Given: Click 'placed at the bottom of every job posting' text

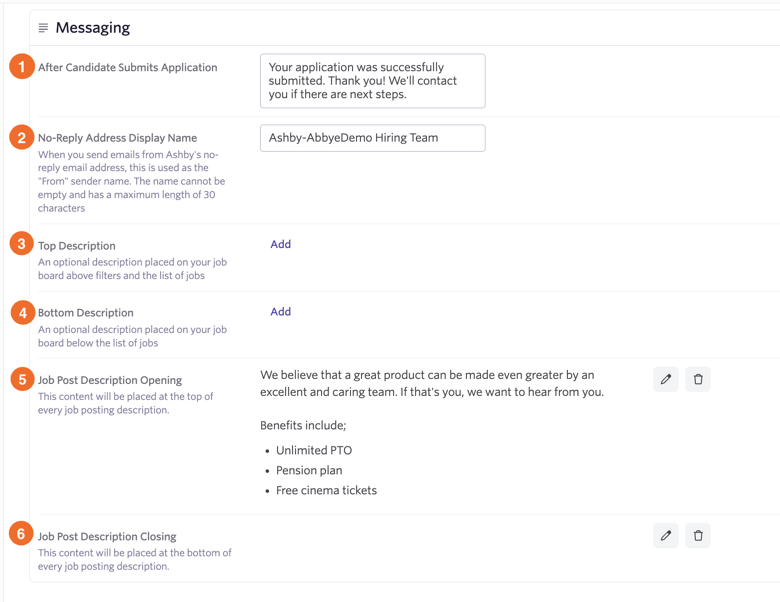Looking at the screenshot, I should 135,559.
